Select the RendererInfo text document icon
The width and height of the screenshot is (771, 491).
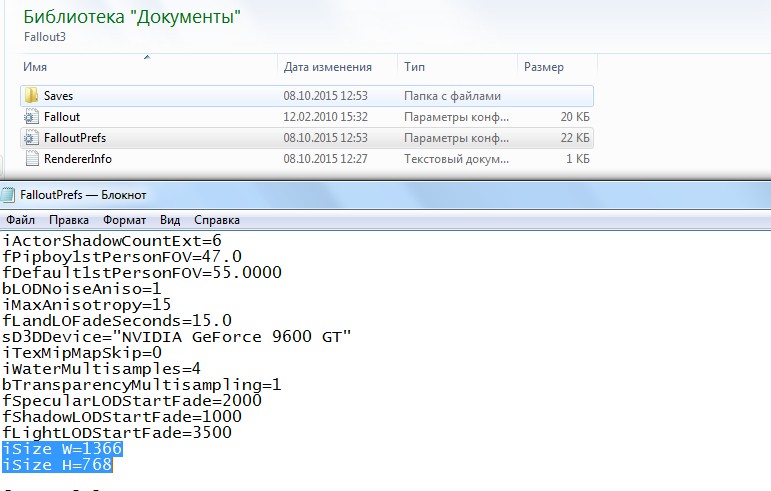click(x=31, y=159)
